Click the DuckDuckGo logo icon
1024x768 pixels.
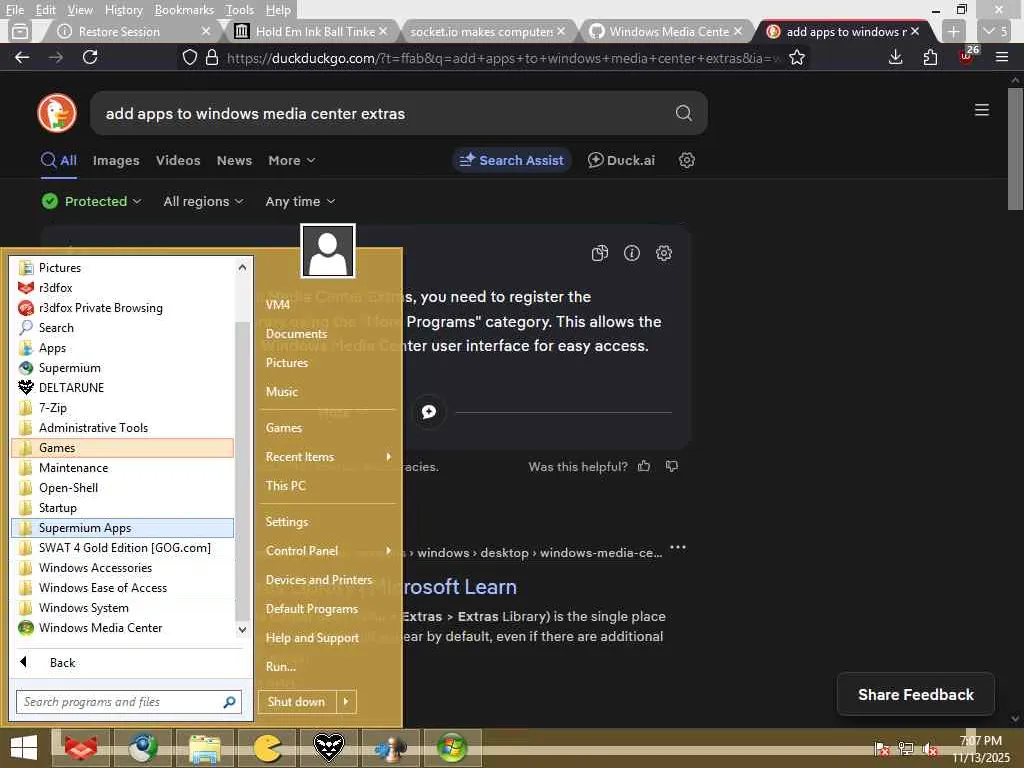click(57, 113)
